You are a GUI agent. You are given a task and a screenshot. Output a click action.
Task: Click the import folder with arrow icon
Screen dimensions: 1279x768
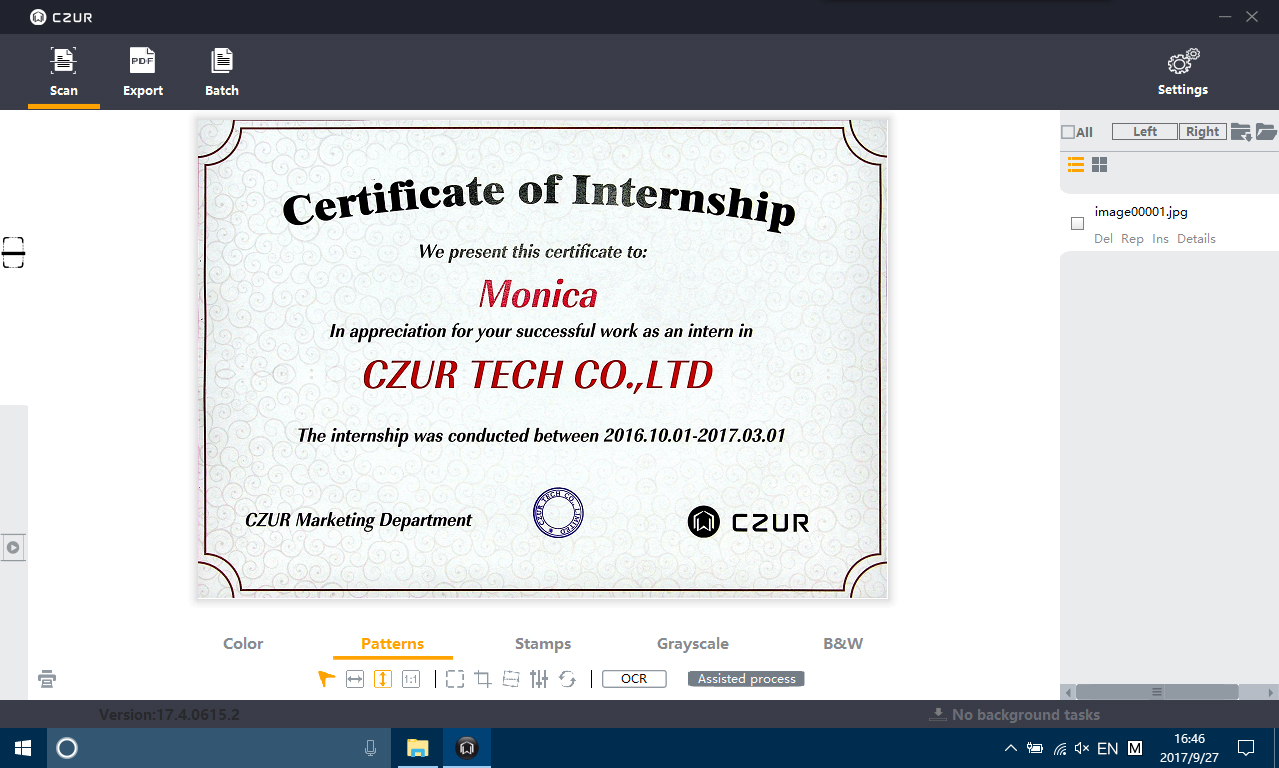tap(1241, 132)
